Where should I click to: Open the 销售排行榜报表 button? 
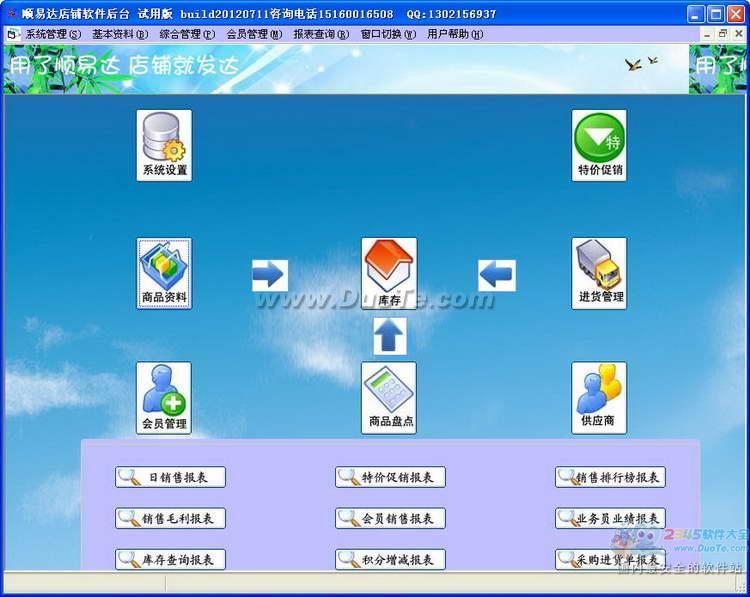[x=610, y=478]
